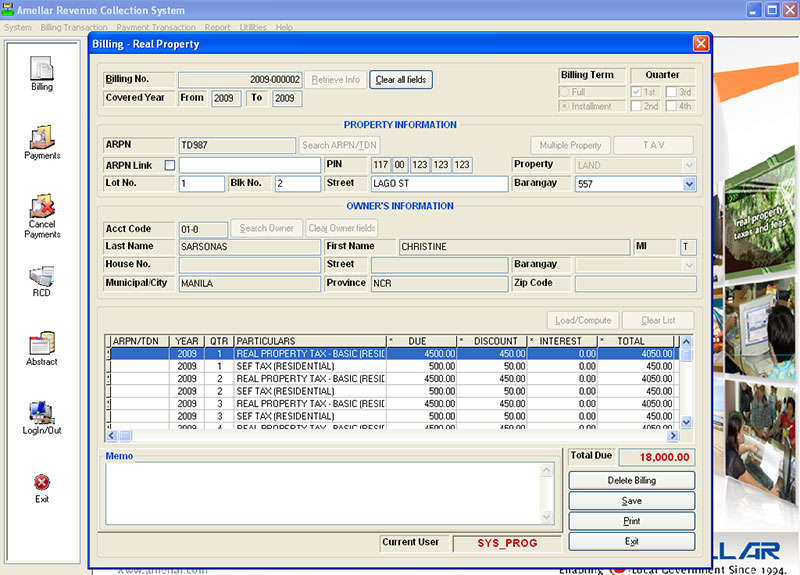
Task: Click the Save button
Action: tap(632, 501)
